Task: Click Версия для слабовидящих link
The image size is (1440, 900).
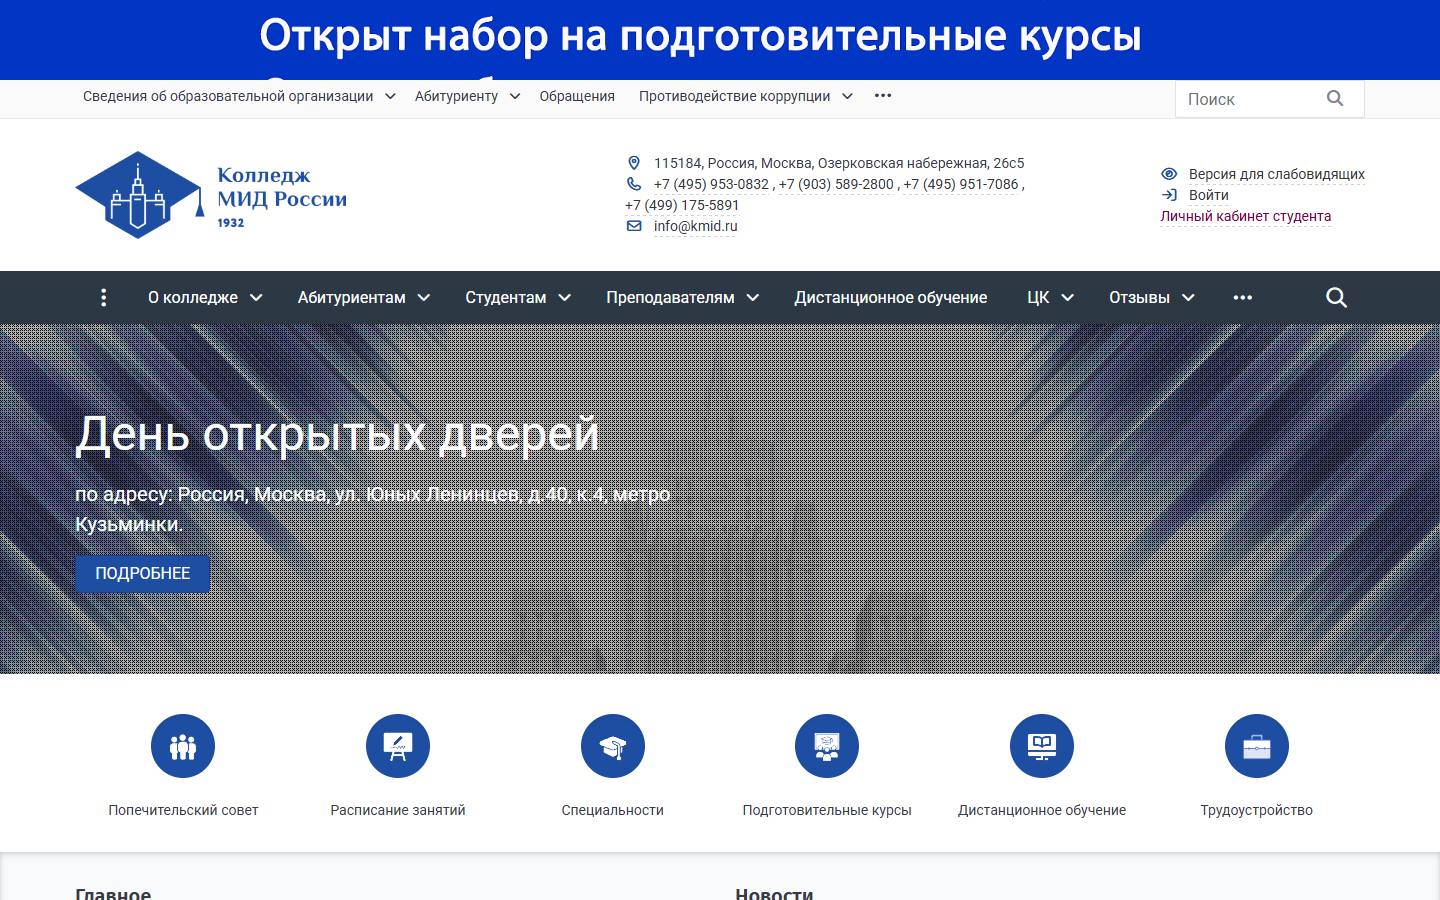Action: point(1277,174)
